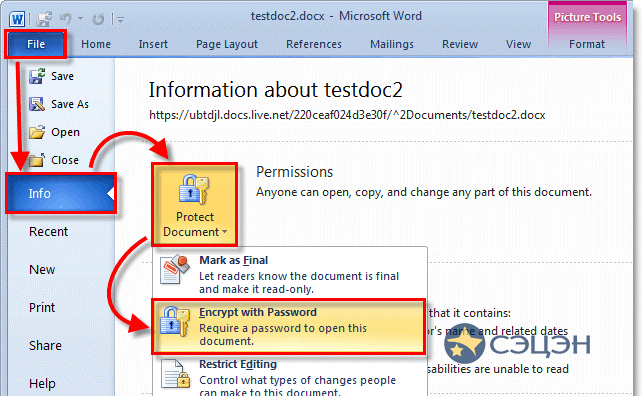Select Print in the Backstage sidebar

tap(42, 307)
